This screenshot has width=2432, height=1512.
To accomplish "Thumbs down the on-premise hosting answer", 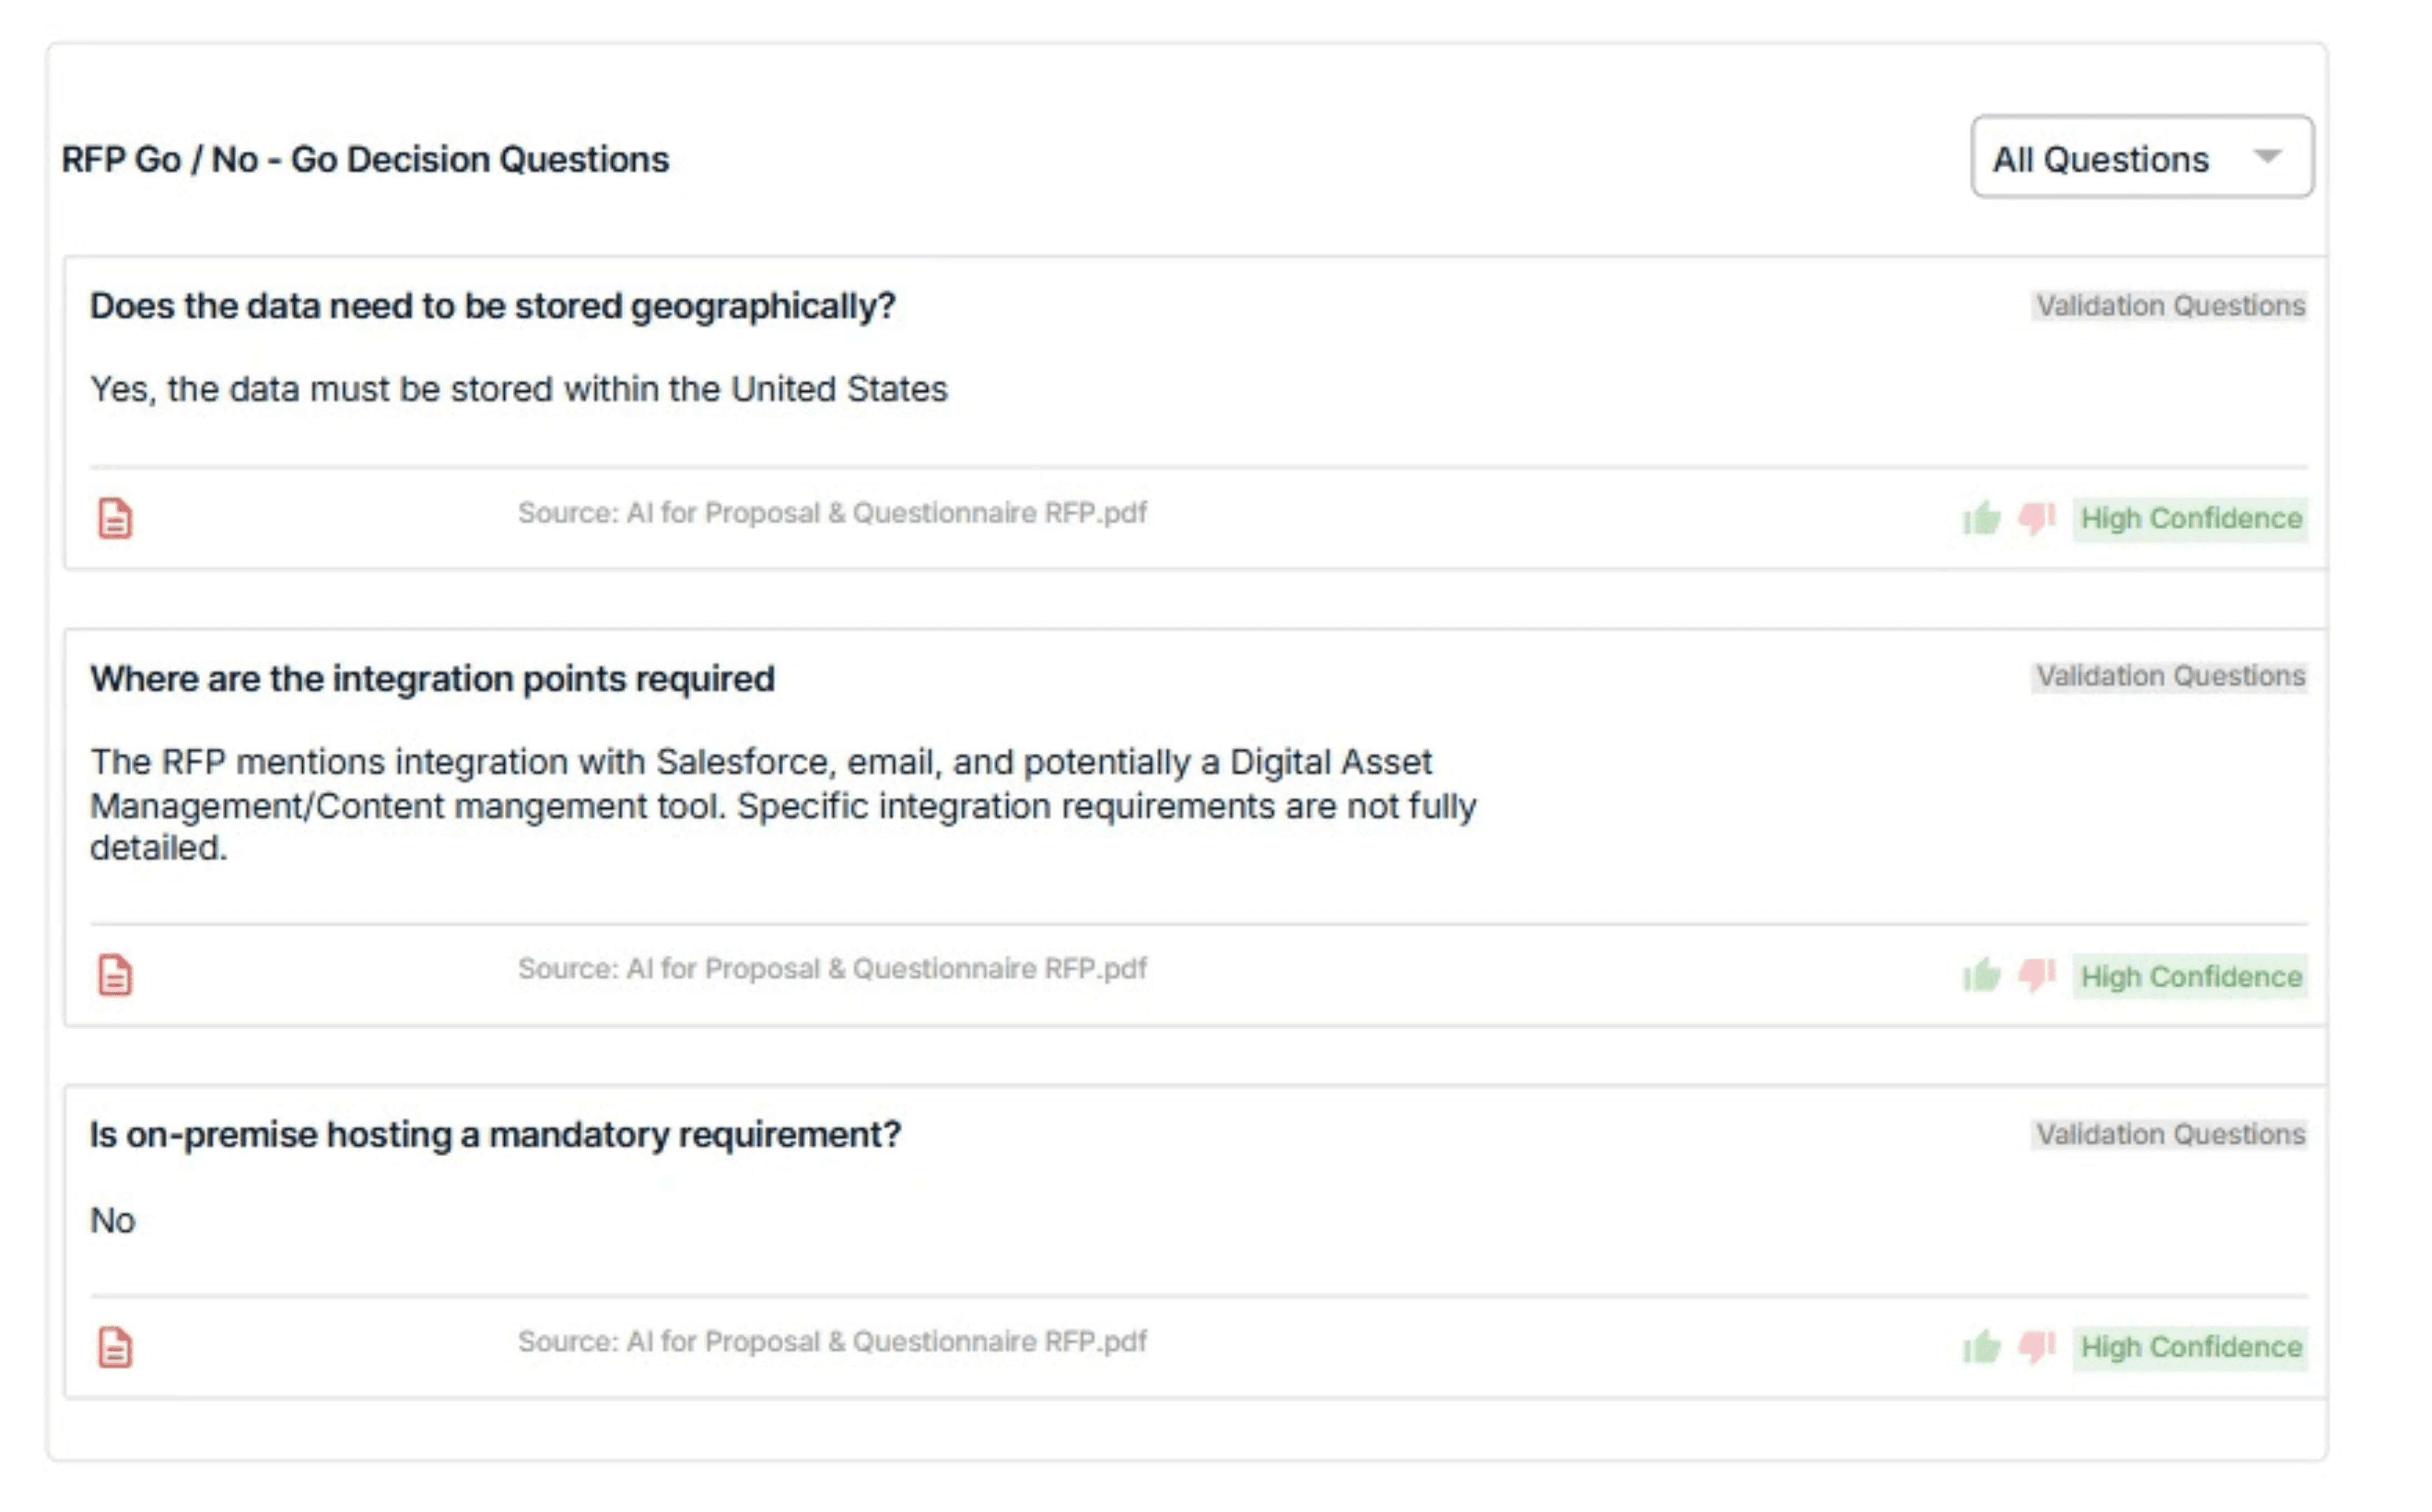I will pyautogui.click(x=2036, y=1347).
